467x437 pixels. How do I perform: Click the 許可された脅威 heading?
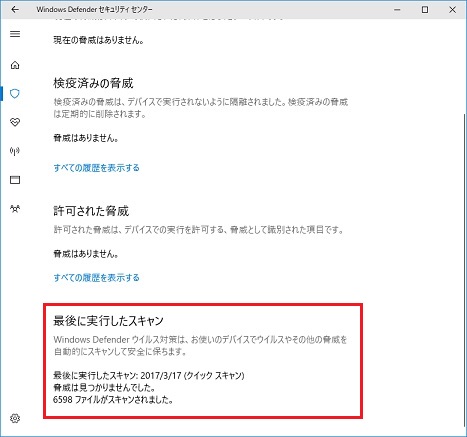click(91, 211)
